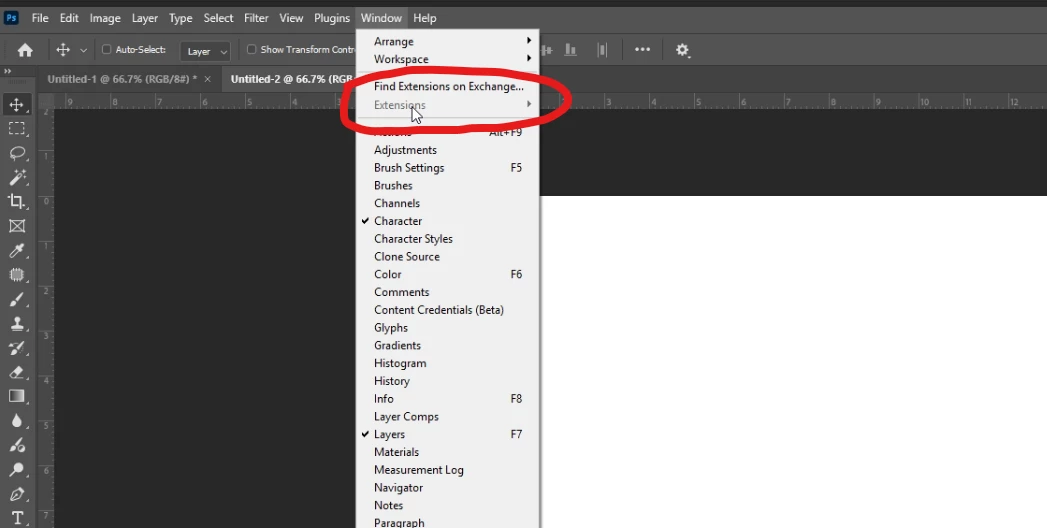Select the Magic Wand tool
Image resolution: width=1047 pixels, height=528 pixels.
tap(17, 177)
